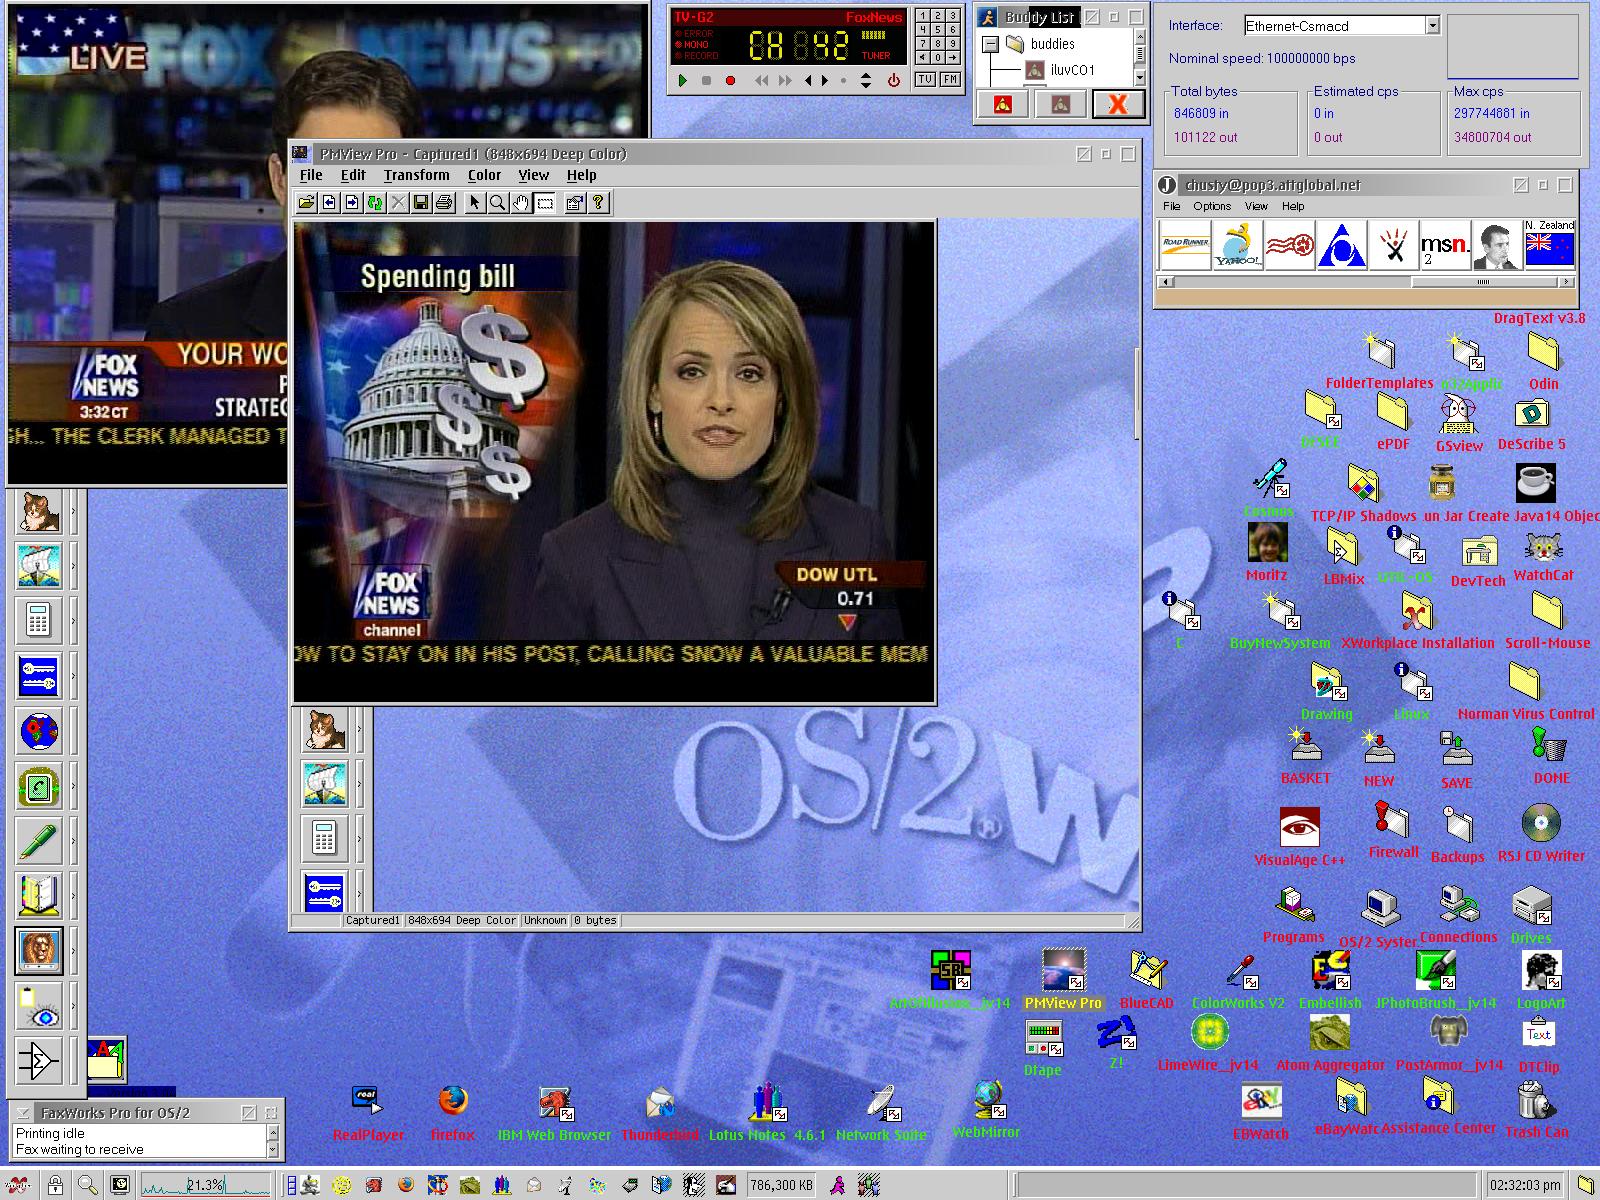Click the Save disk icon in PMView
The image size is (1600, 1200).
[x=421, y=203]
